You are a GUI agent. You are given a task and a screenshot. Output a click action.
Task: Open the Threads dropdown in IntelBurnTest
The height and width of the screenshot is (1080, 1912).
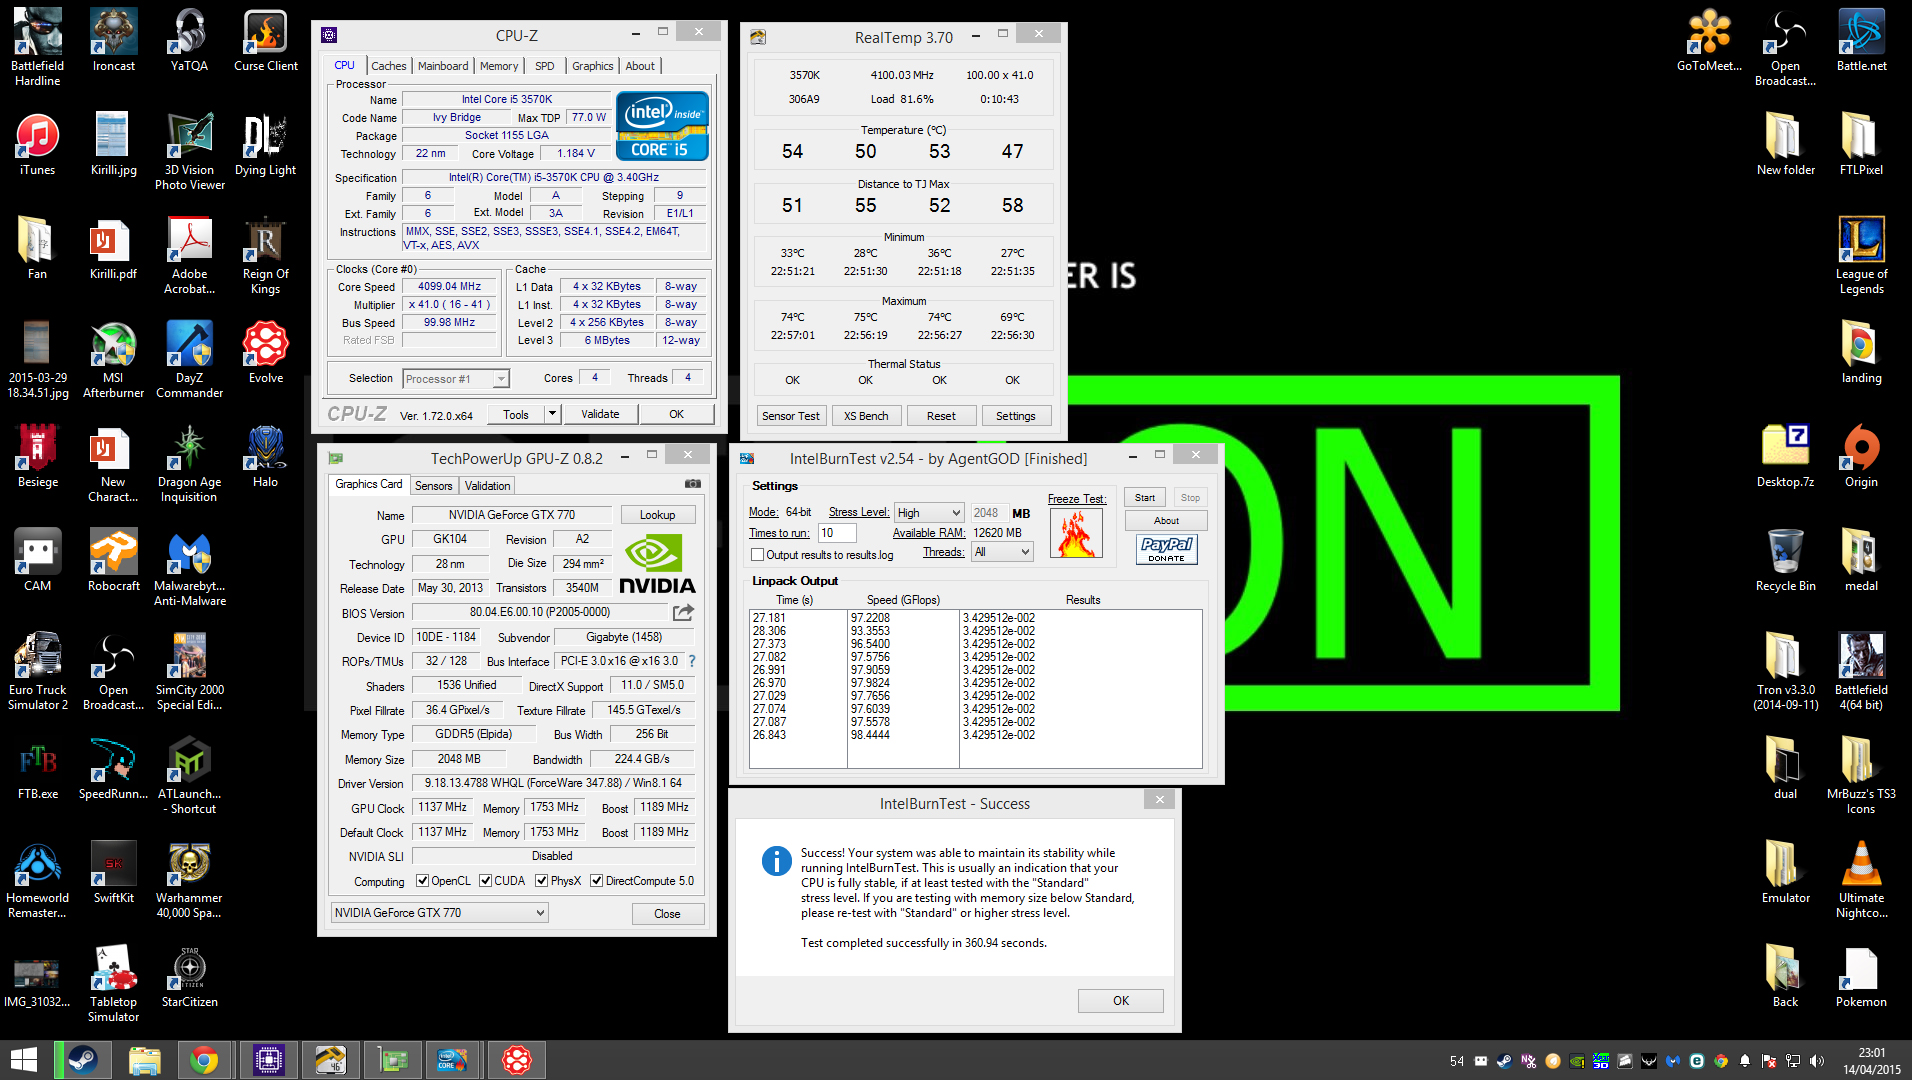point(1002,552)
